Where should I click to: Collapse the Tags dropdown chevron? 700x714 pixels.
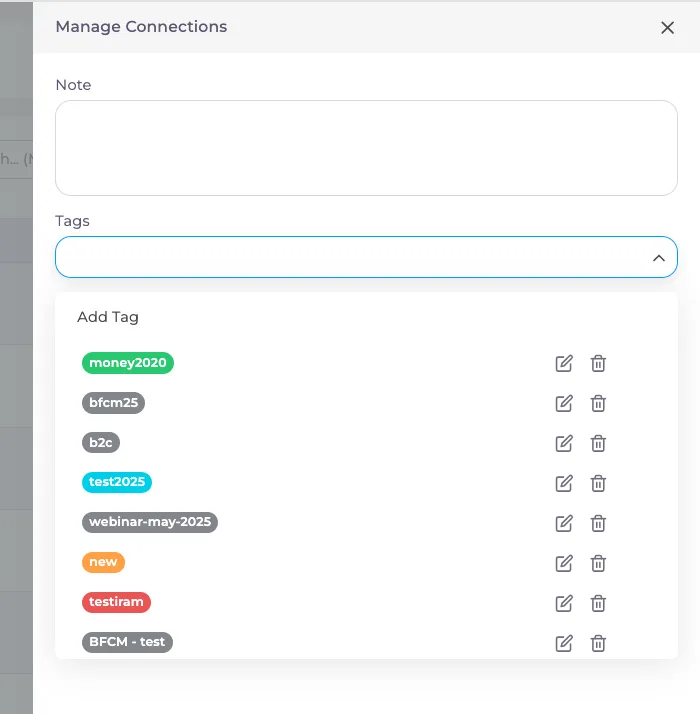click(x=659, y=258)
